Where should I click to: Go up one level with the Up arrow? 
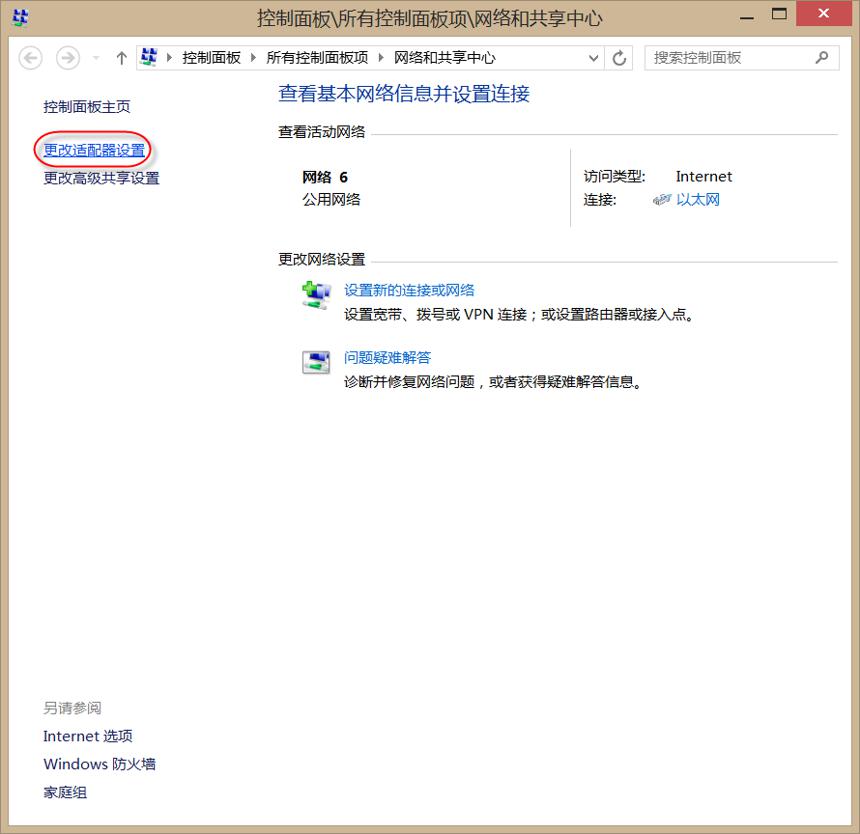pyautogui.click(x=122, y=58)
